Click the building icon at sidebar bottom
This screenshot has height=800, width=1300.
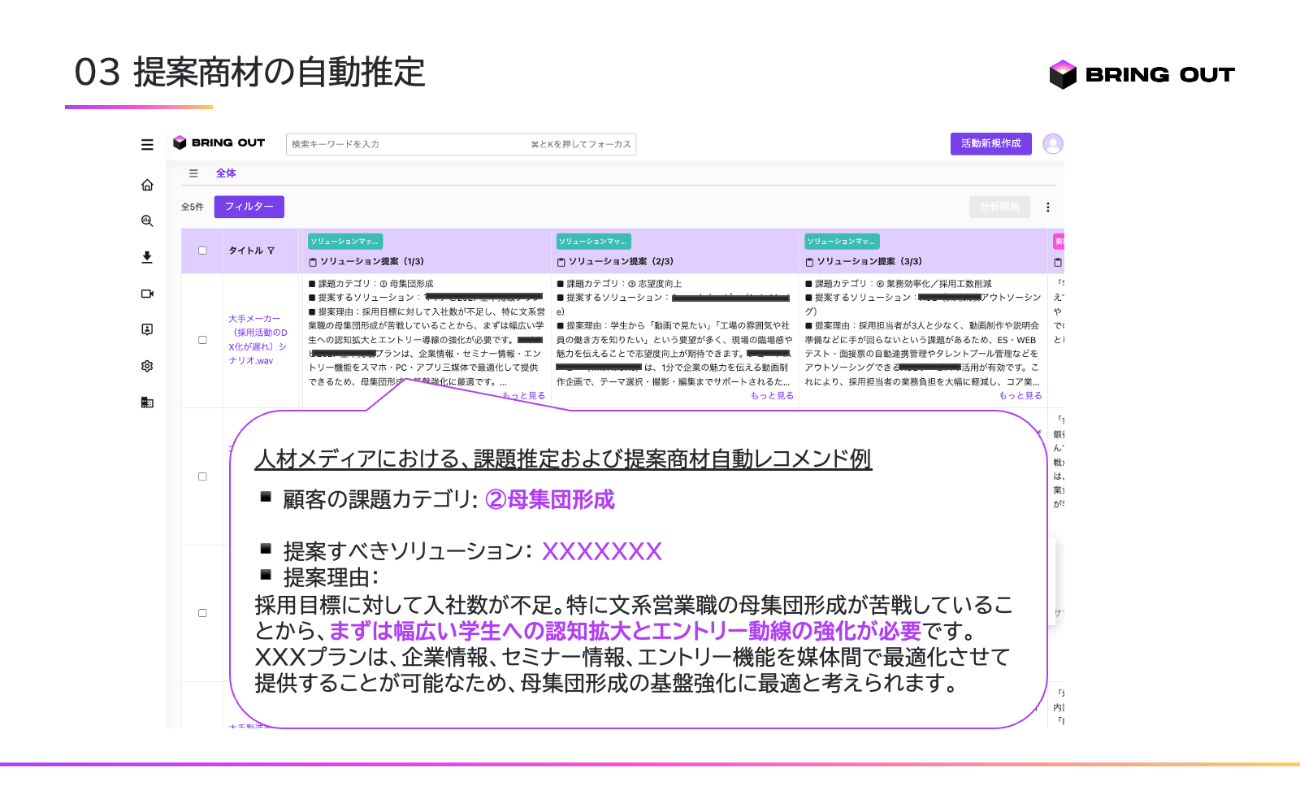click(147, 402)
